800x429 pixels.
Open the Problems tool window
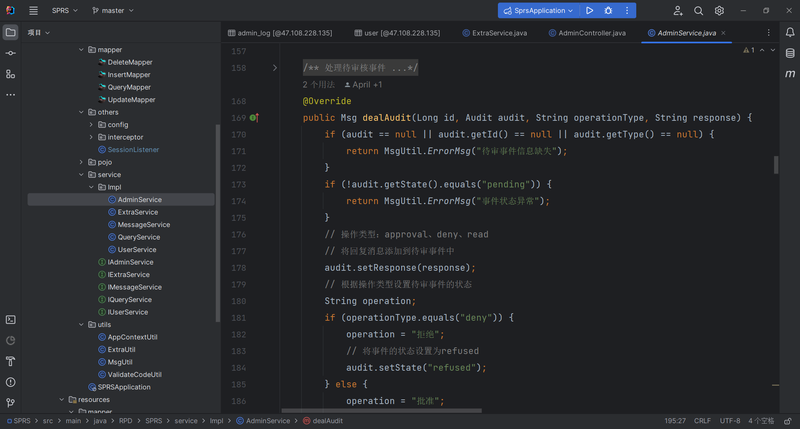(x=10, y=382)
